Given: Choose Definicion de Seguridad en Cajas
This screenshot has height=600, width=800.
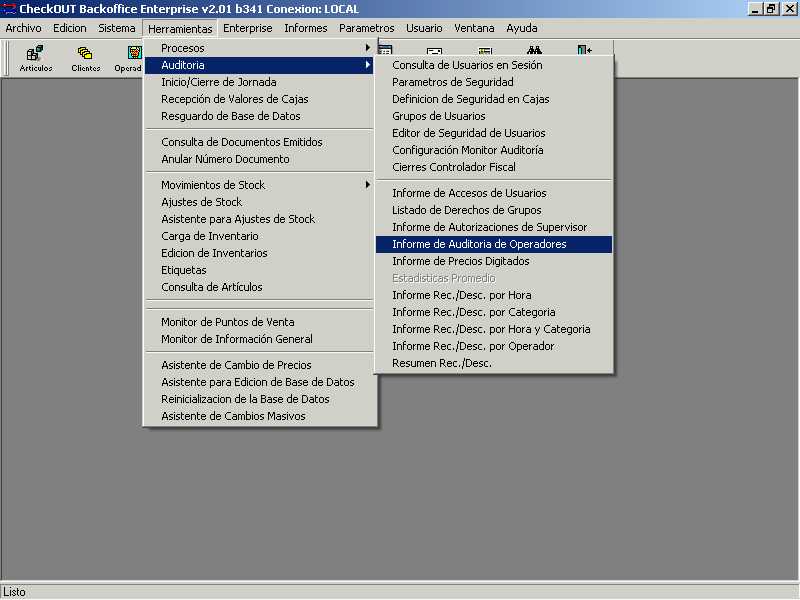Looking at the screenshot, I should click(x=494, y=99).
